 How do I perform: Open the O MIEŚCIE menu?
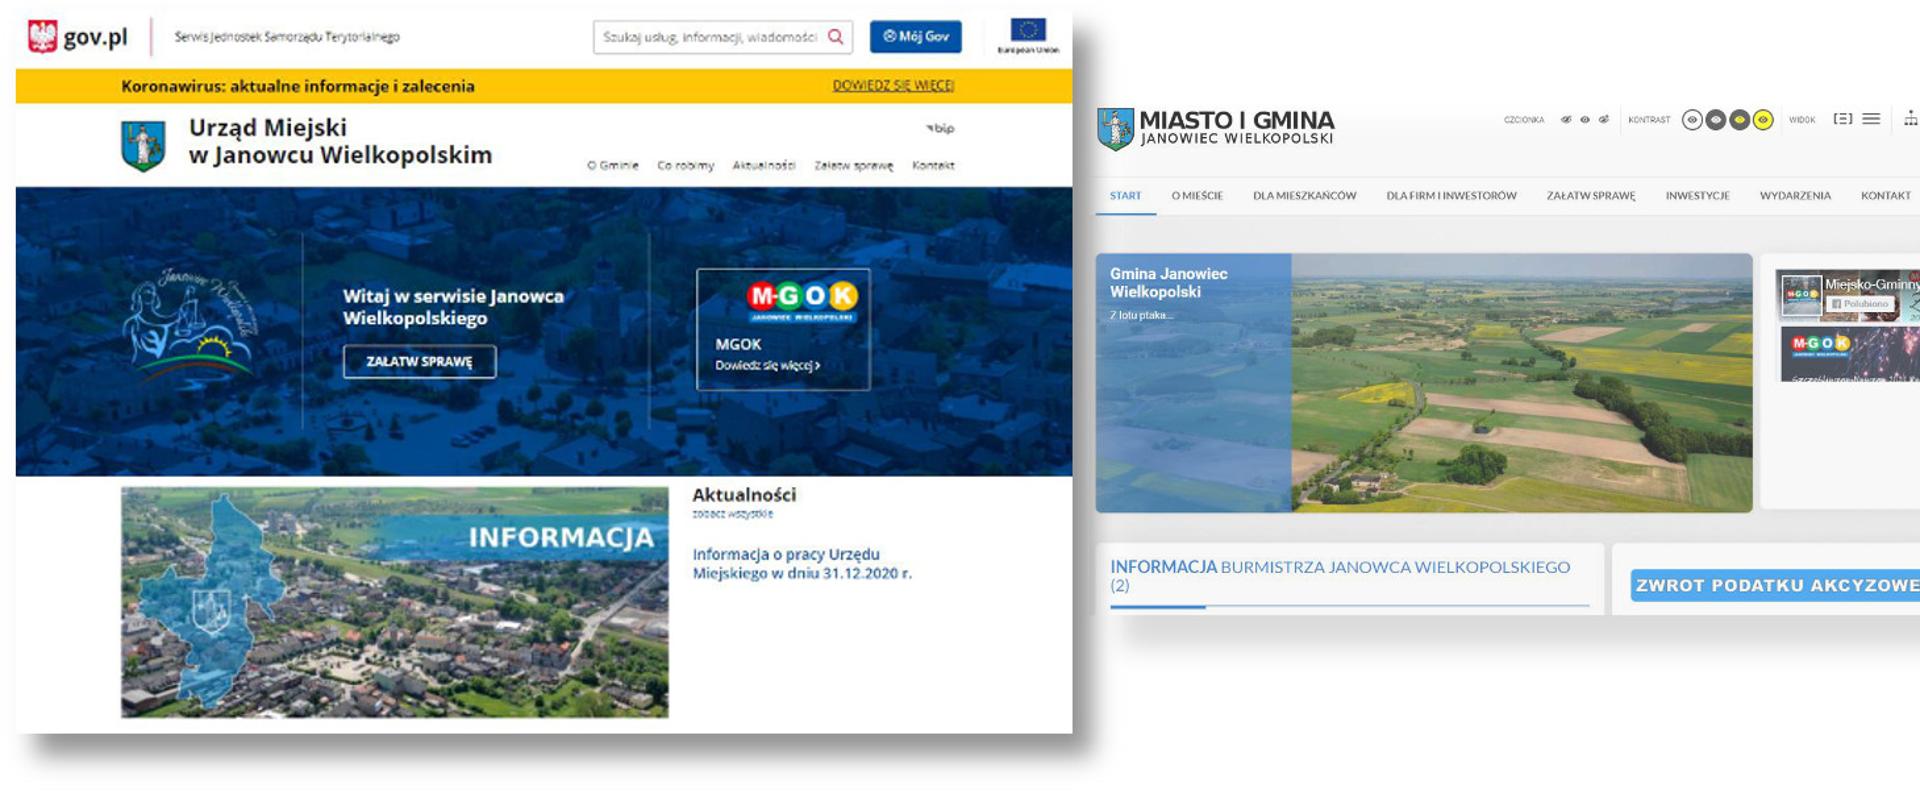[1197, 196]
